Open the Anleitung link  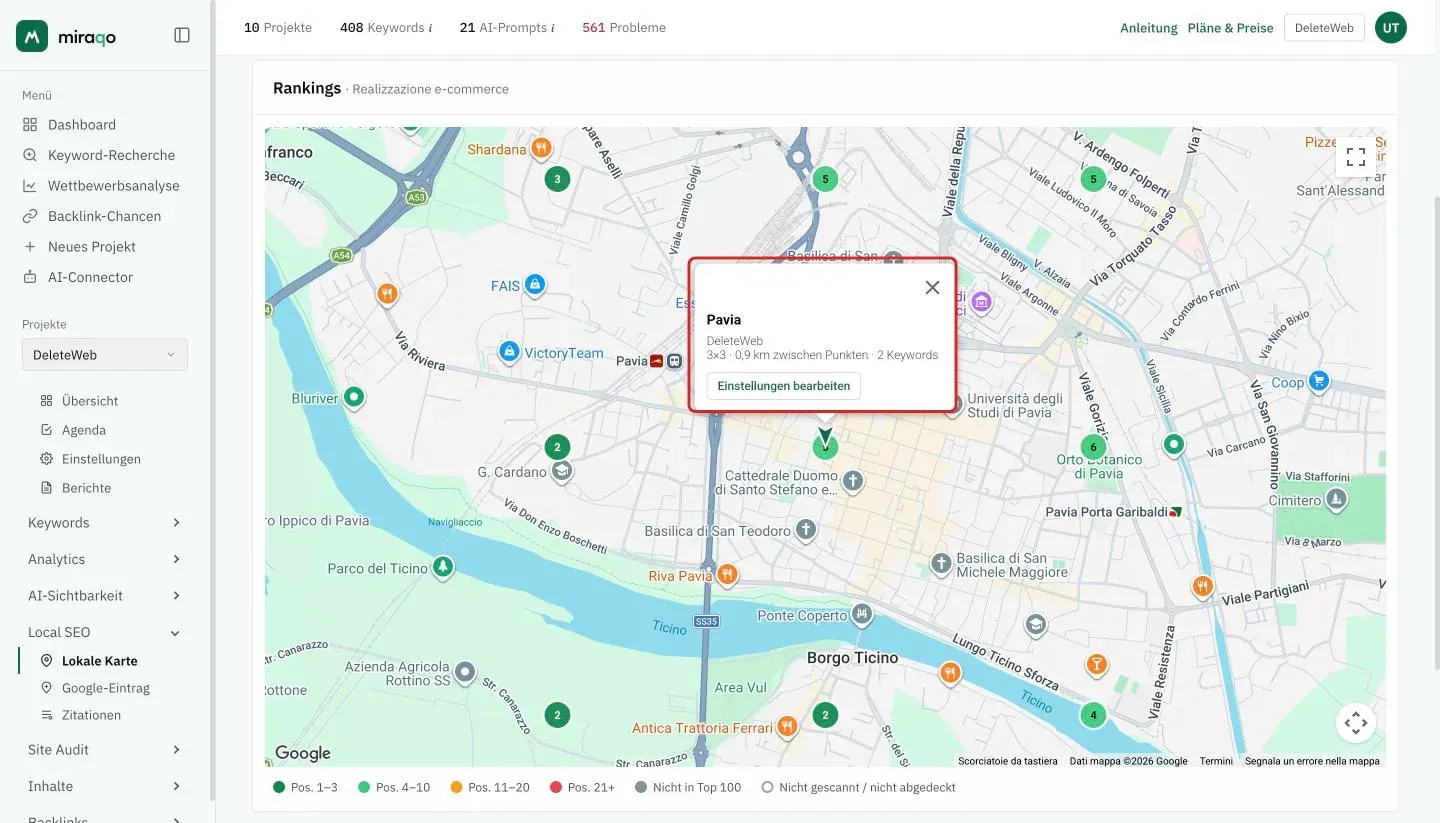(1149, 28)
